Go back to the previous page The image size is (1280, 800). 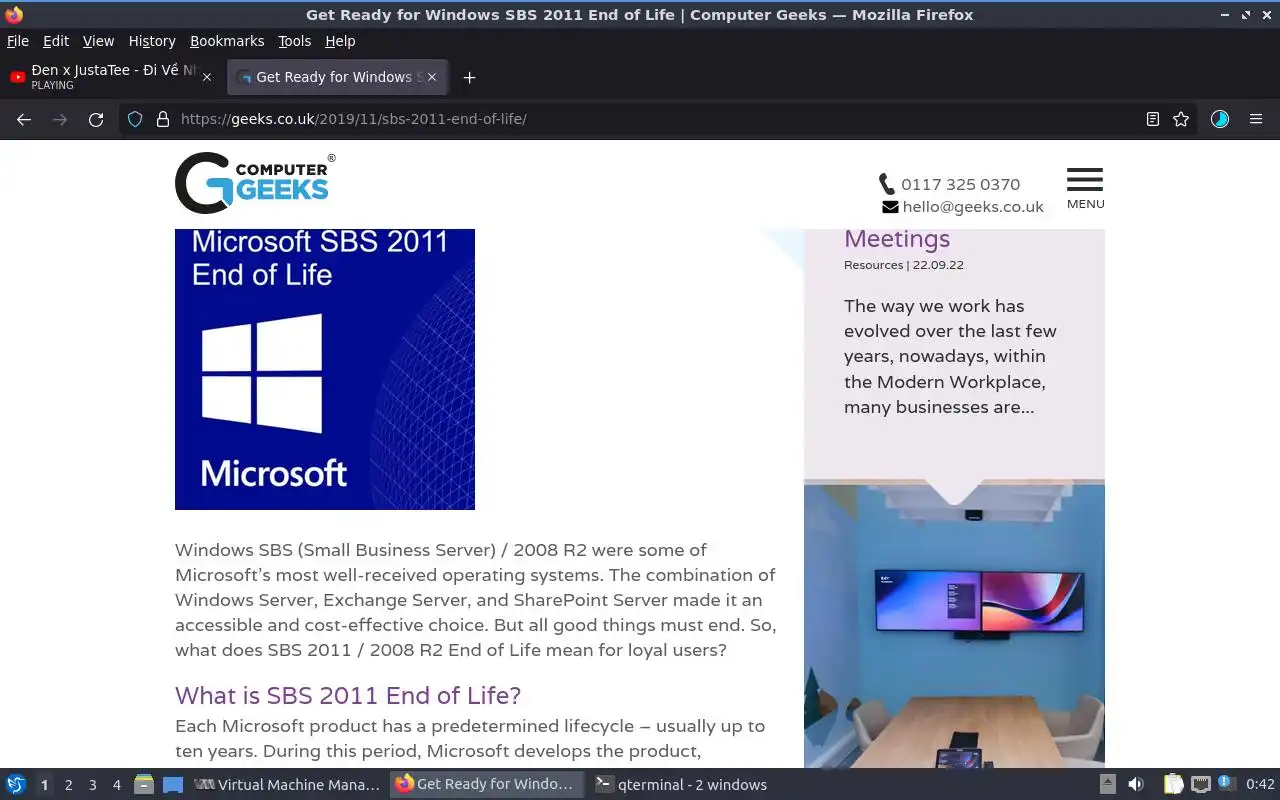coord(24,119)
